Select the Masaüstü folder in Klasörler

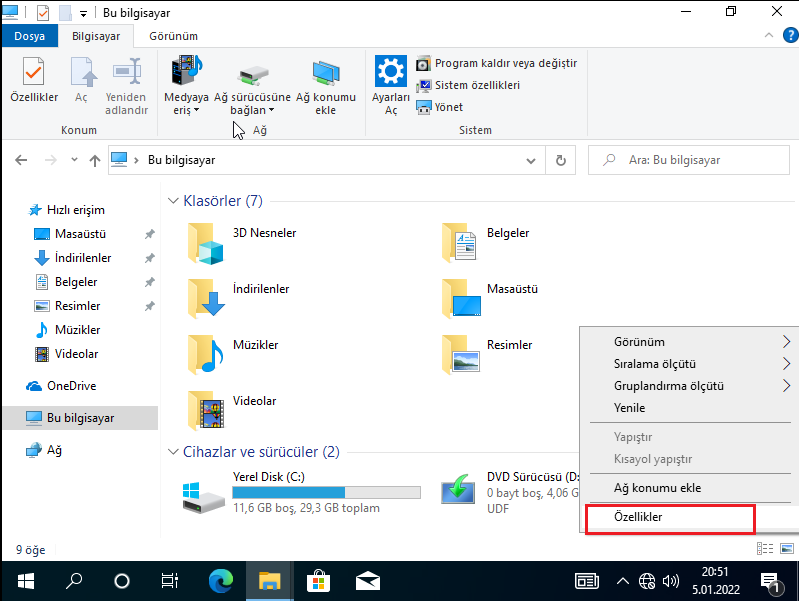pyautogui.click(x=490, y=299)
